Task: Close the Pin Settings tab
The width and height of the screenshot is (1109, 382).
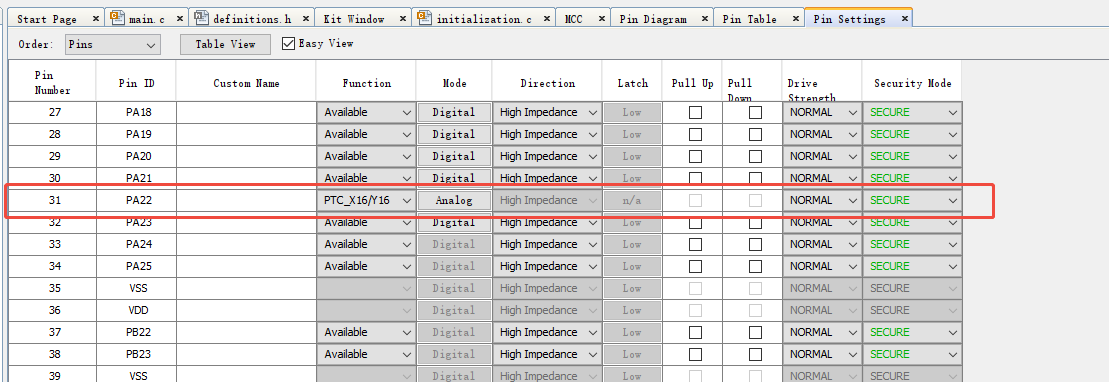Action: pos(904,19)
